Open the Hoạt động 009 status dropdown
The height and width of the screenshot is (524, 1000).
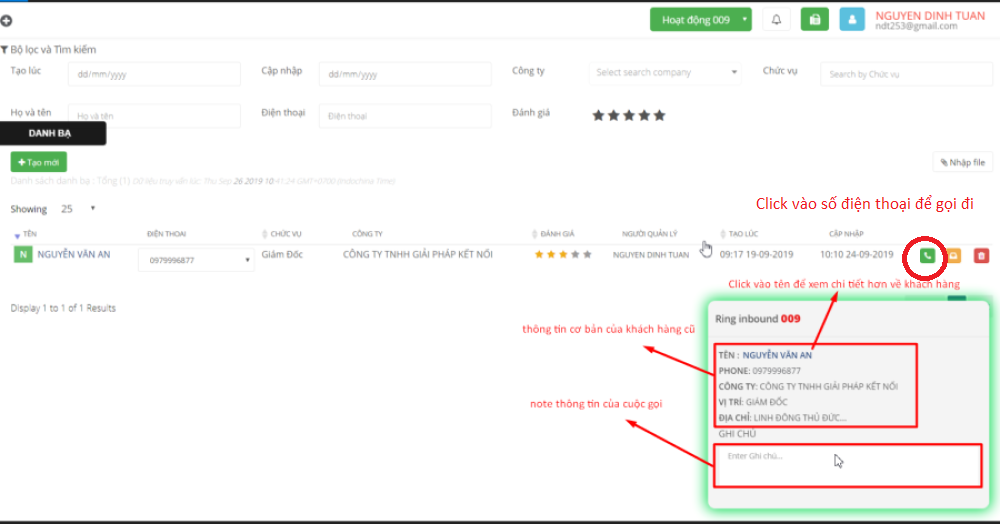click(700, 20)
